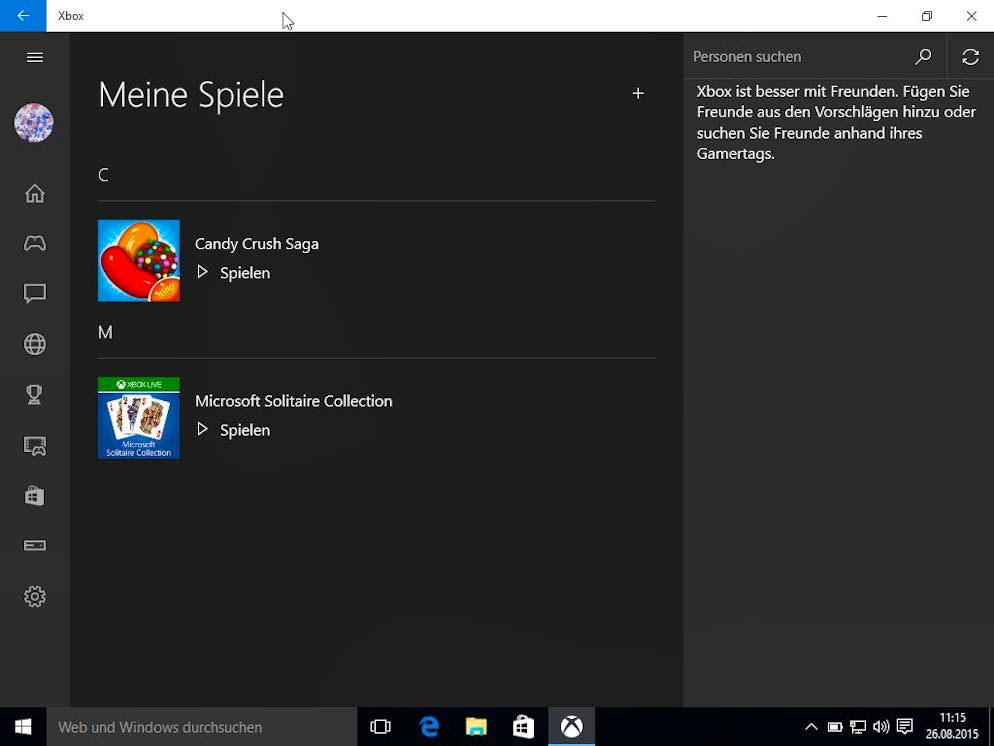Open Connect console icon in sidebar
994x746 pixels.
click(x=35, y=546)
